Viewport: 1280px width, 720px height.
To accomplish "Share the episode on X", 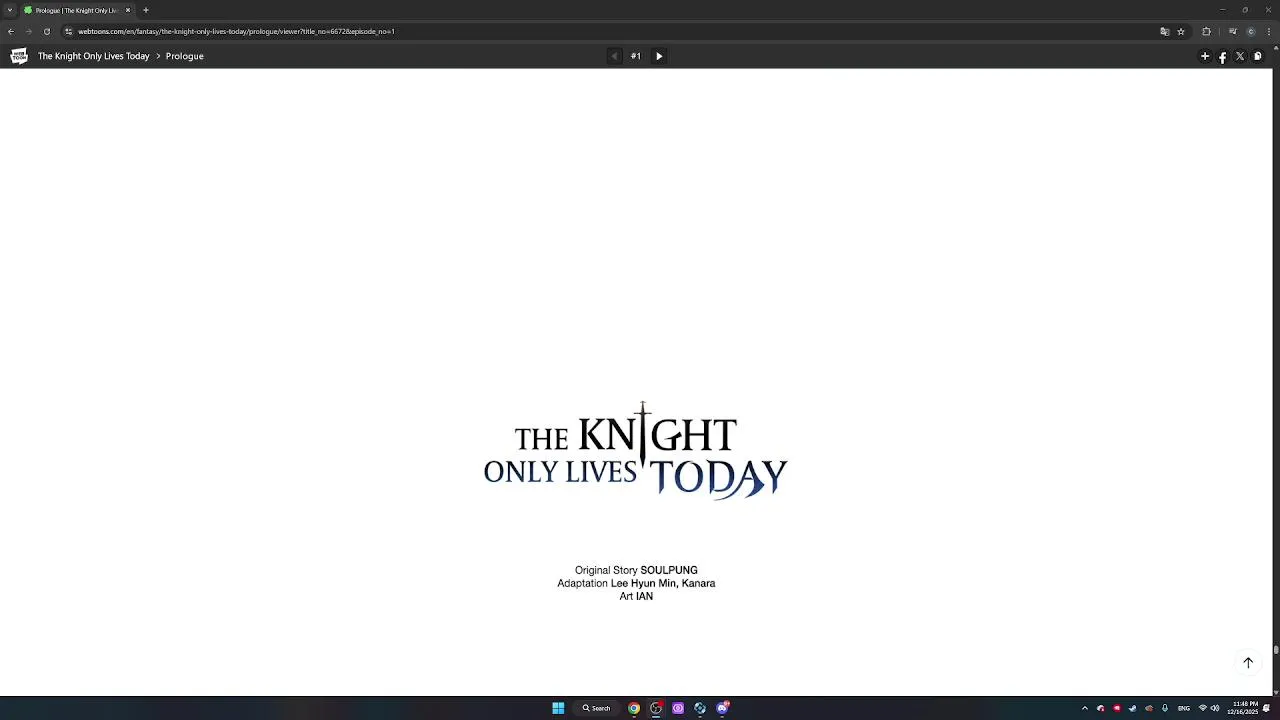I will (x=1240, y=56).
